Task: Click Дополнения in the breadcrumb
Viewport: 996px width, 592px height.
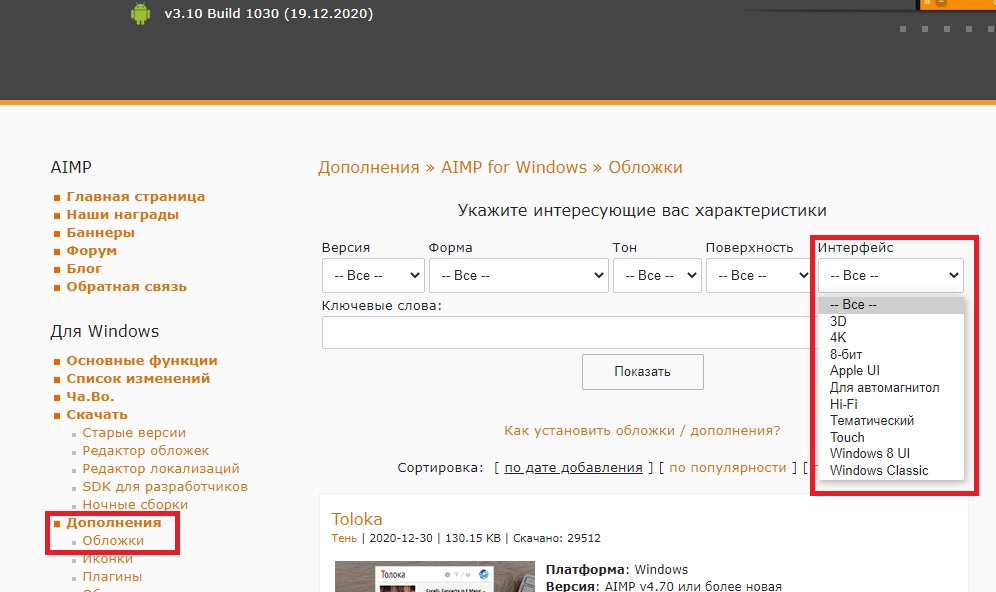Action: [x=368, y=168]
